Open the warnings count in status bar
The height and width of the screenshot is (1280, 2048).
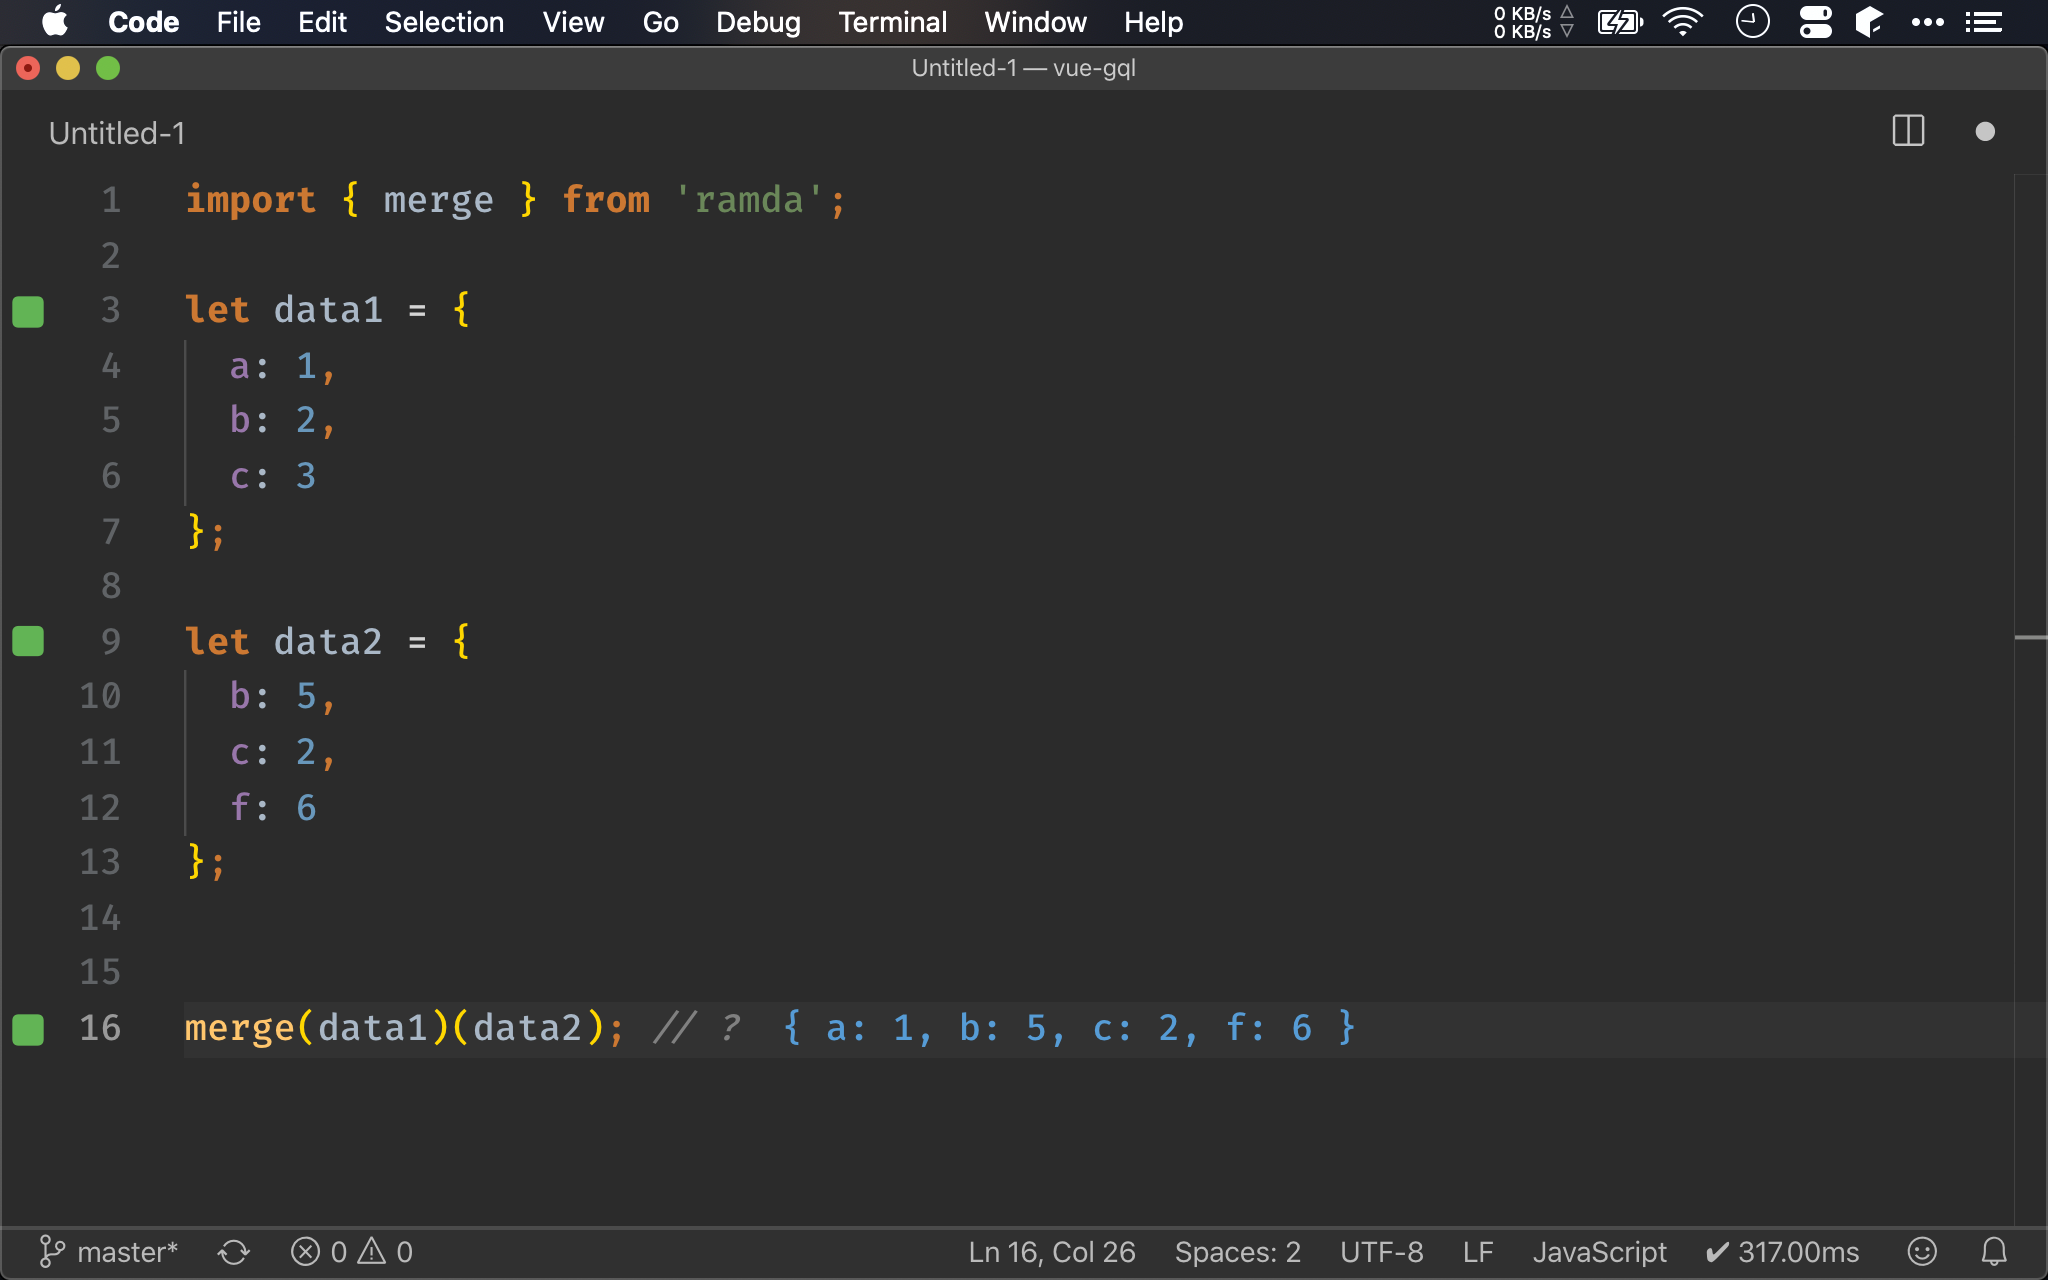385,1252
